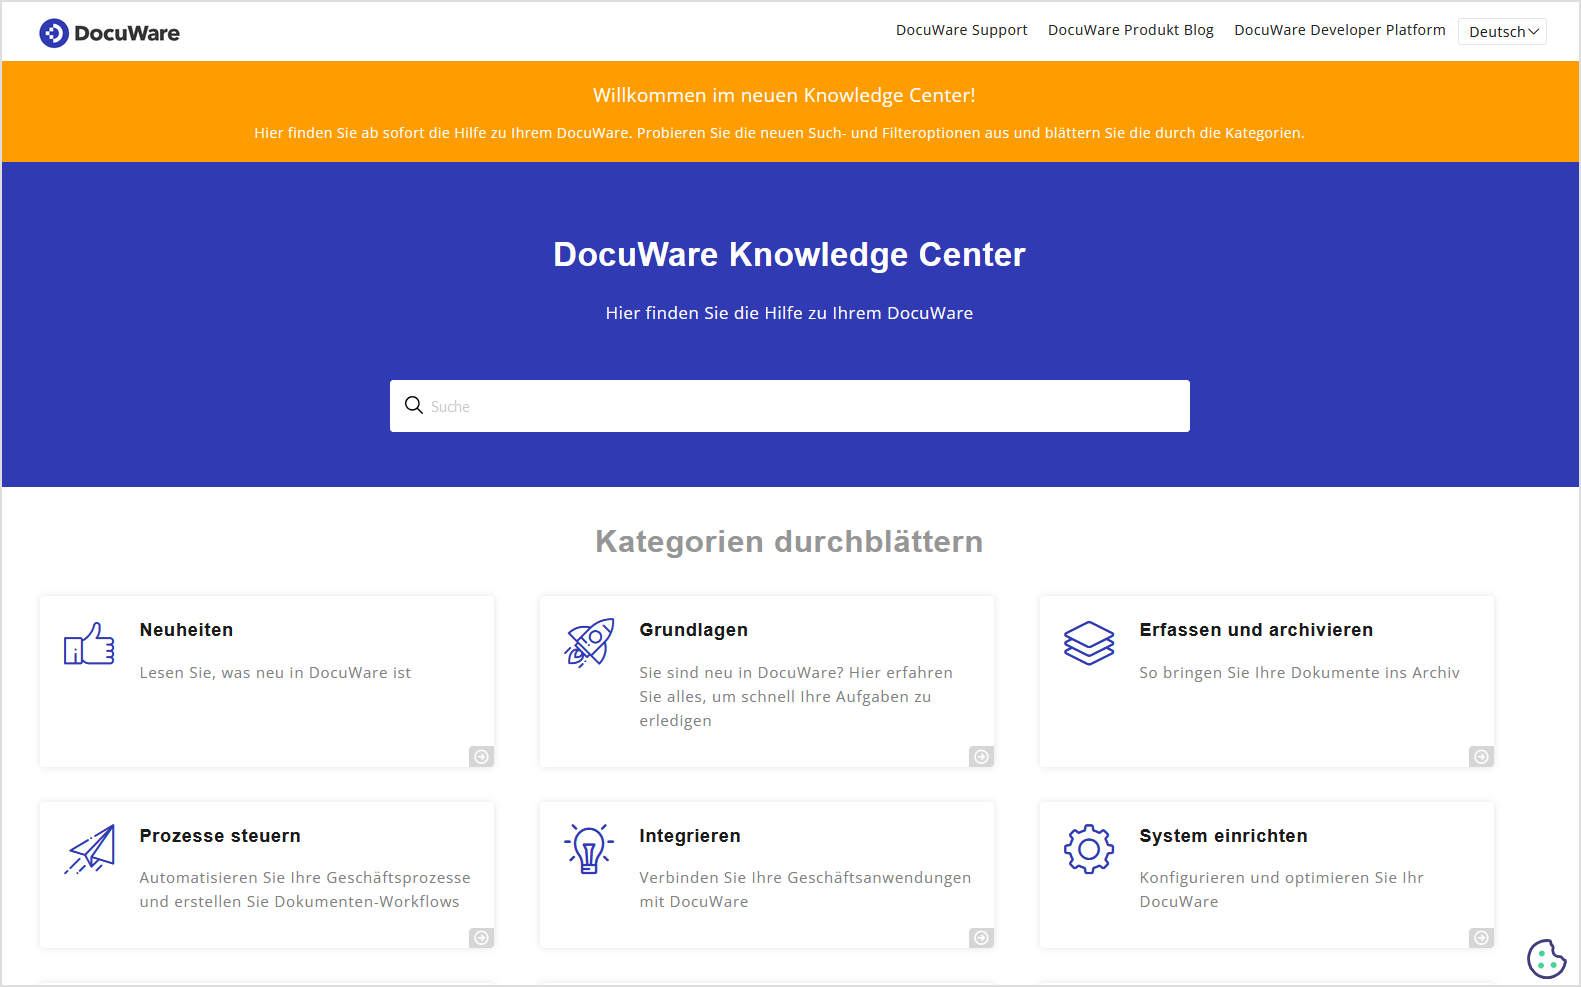Click the Neuheiten thumbs-up icon
The height and width of the screenshot is (987, 1581).
[x=89, y=643]
